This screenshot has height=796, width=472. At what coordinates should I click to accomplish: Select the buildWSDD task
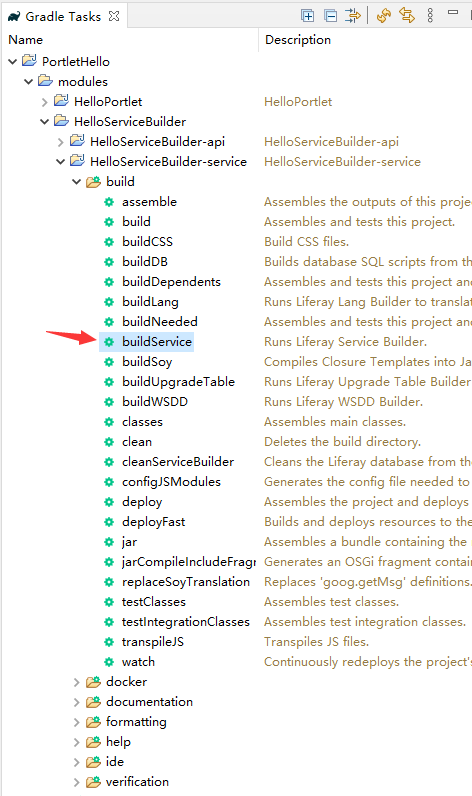coord(155,402)
